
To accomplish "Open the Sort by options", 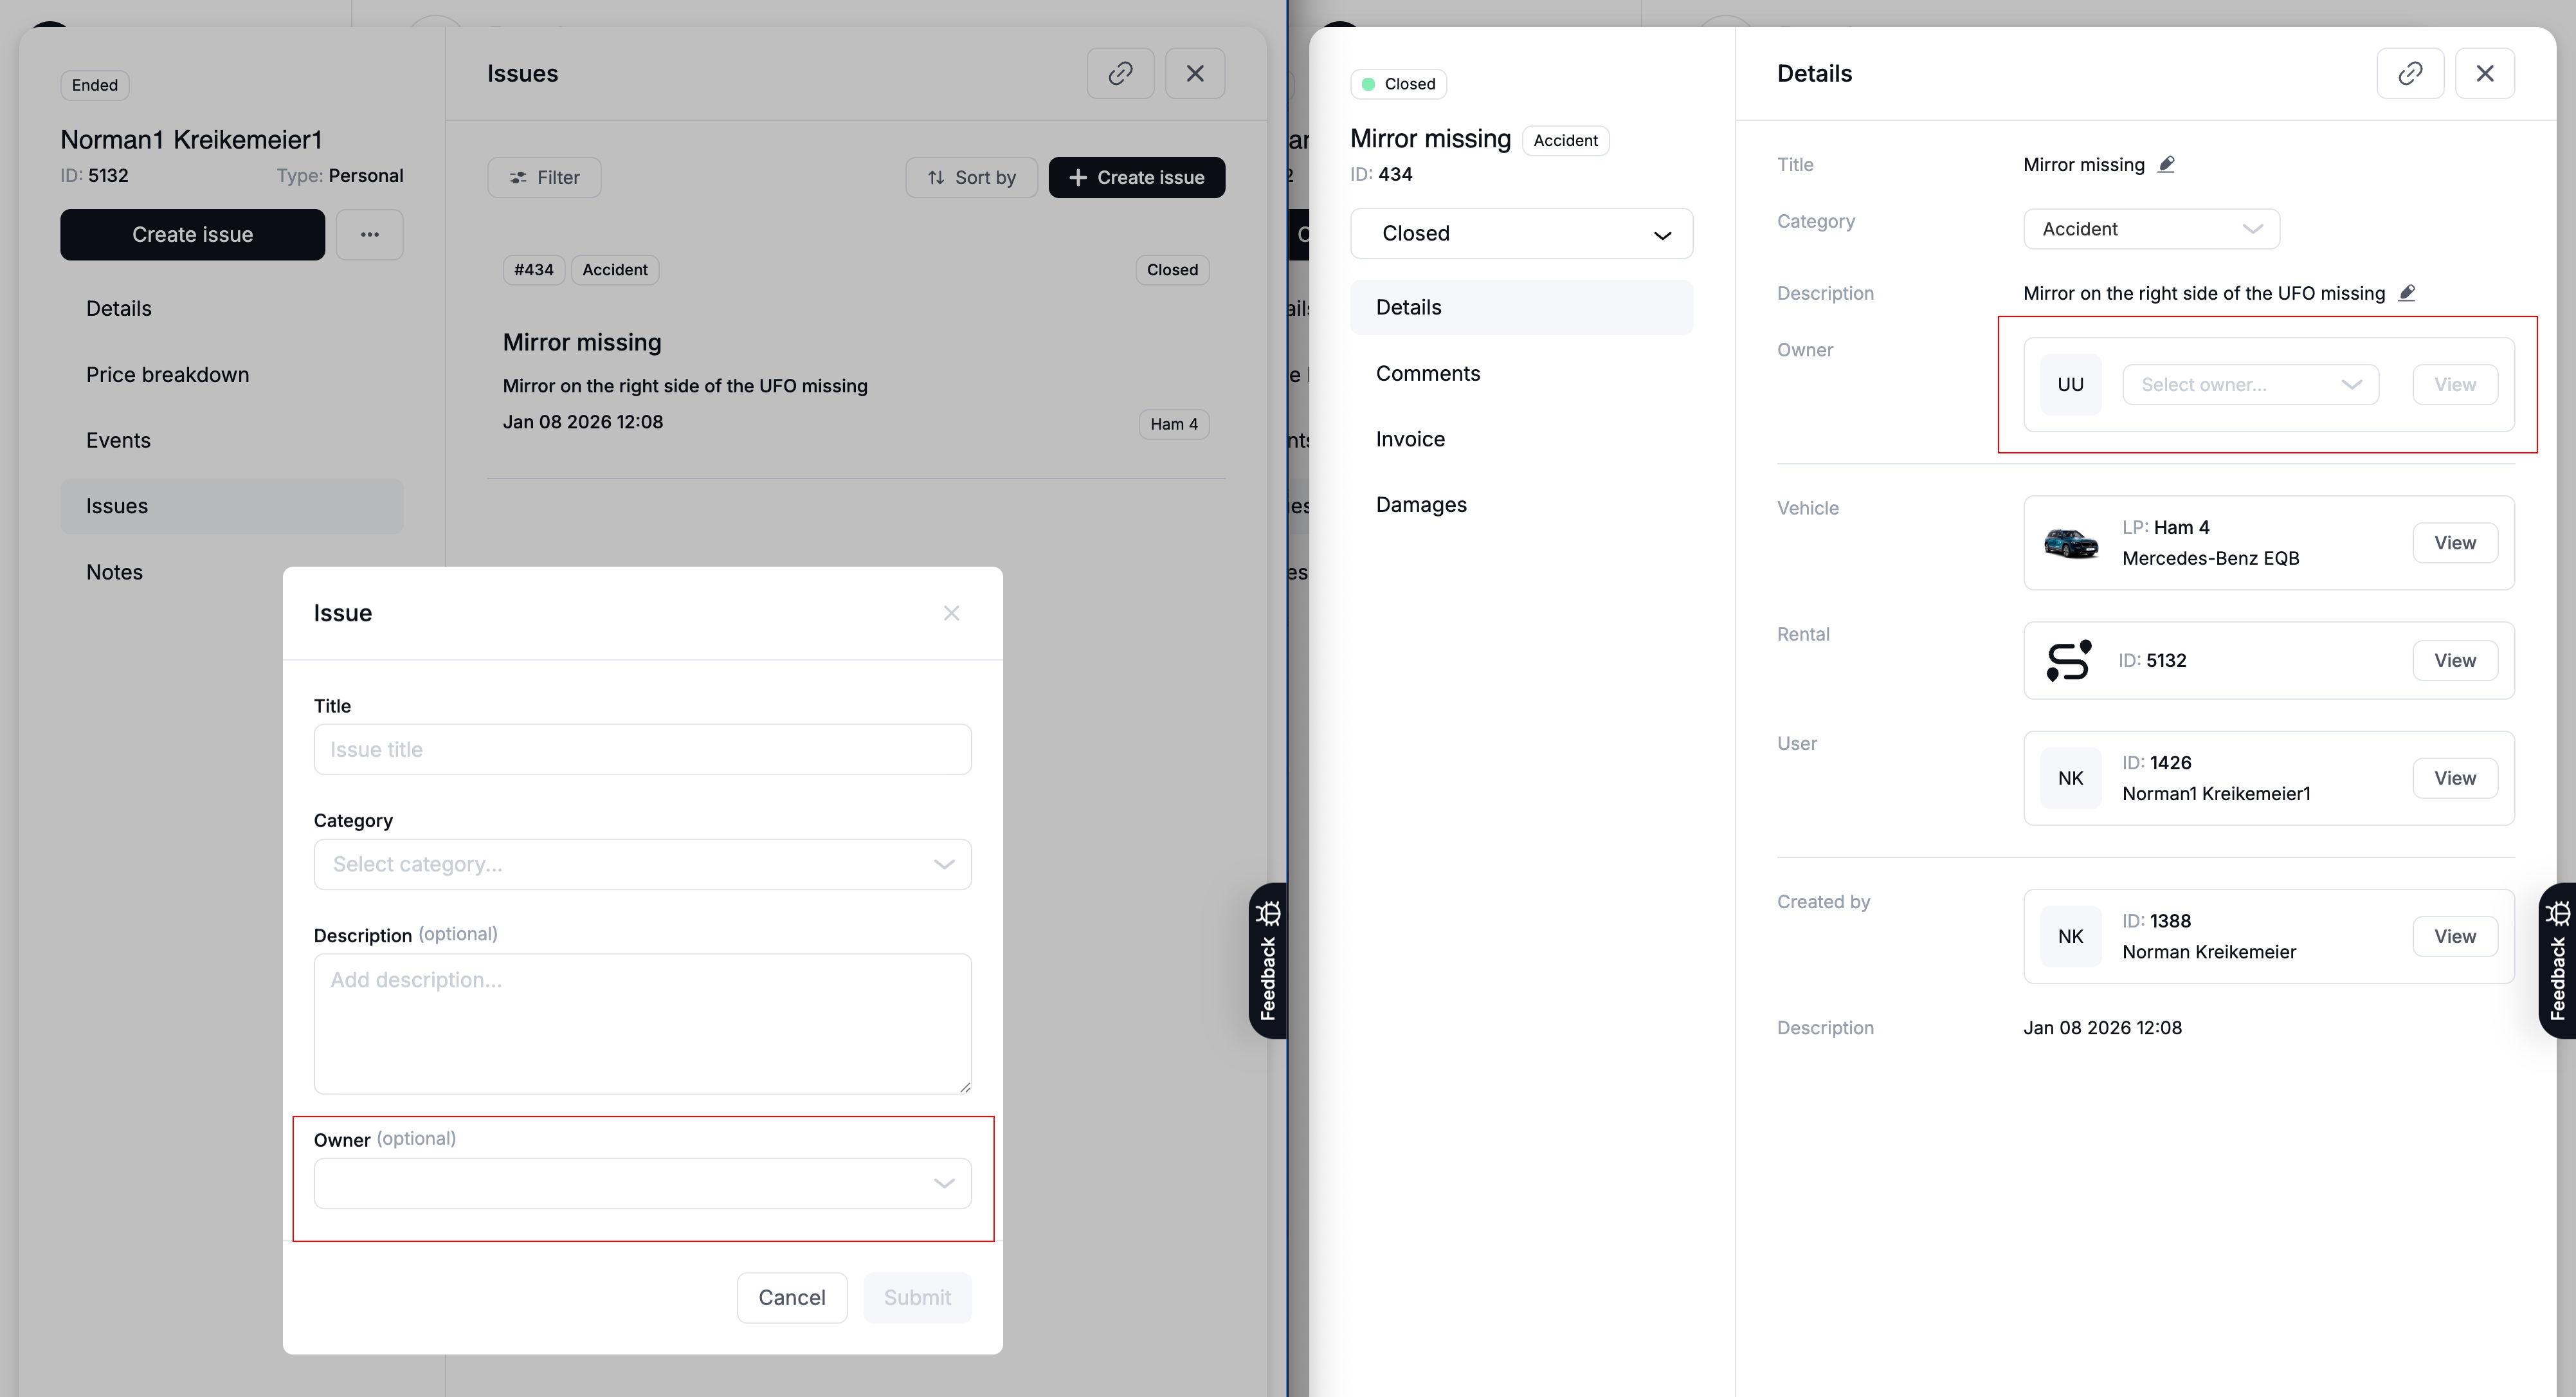I will (971, 178).
